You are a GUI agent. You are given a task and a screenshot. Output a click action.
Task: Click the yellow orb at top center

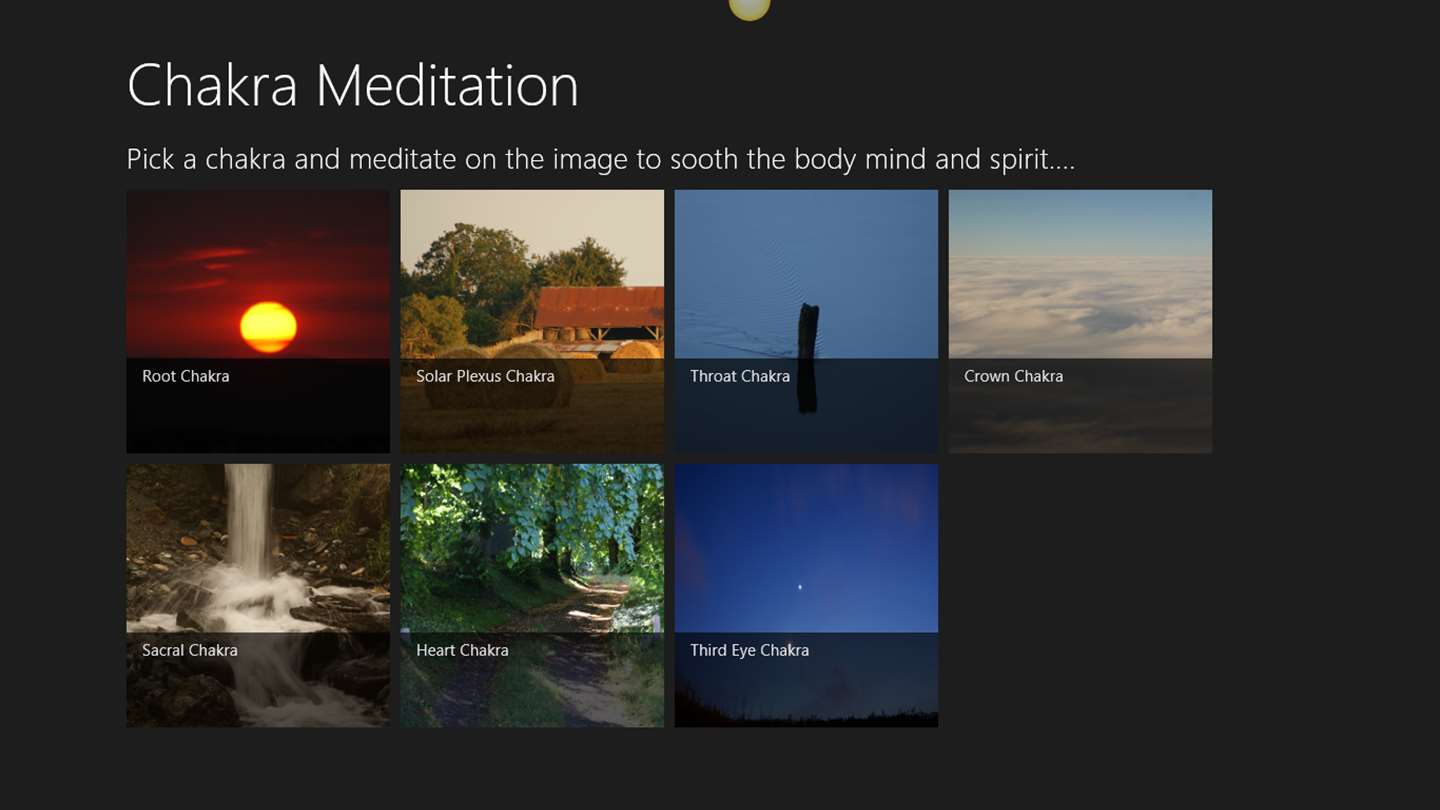tap(749, 8)
